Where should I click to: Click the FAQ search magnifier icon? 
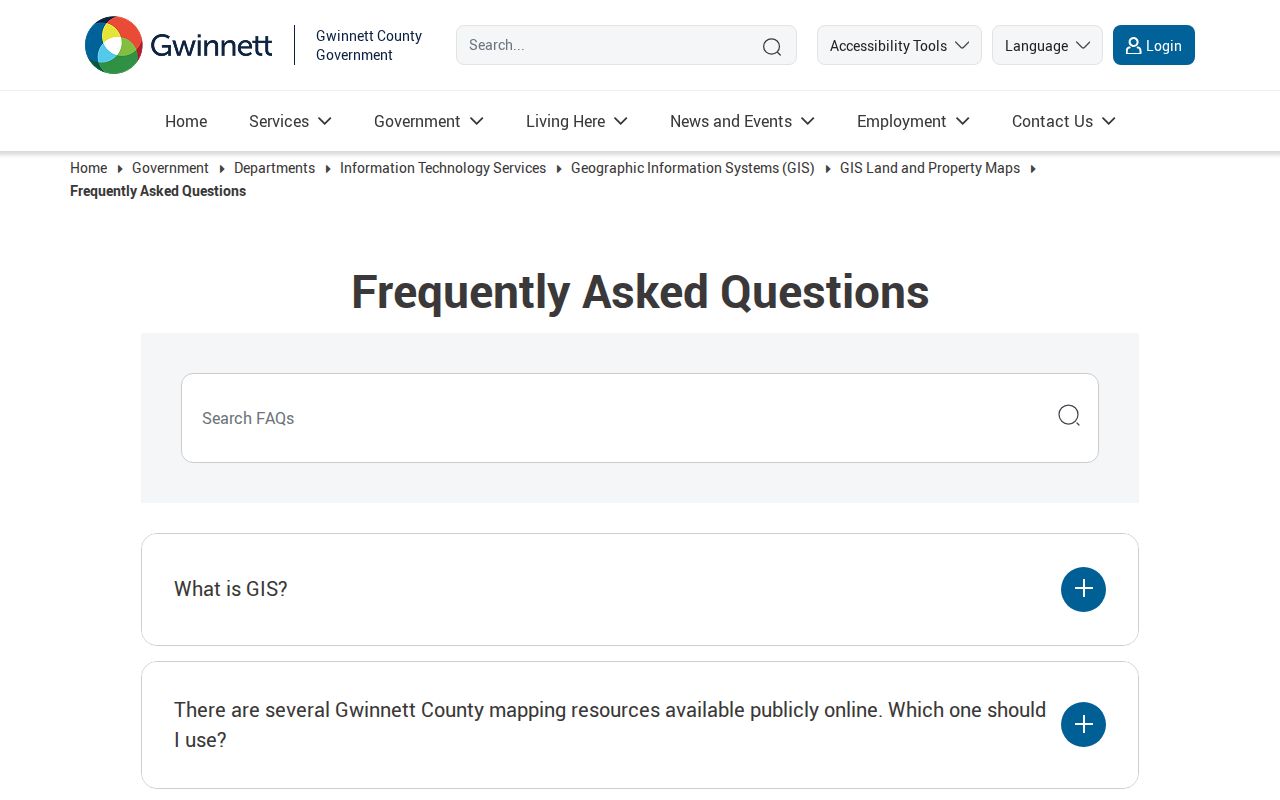click(x=1069, y=415)
